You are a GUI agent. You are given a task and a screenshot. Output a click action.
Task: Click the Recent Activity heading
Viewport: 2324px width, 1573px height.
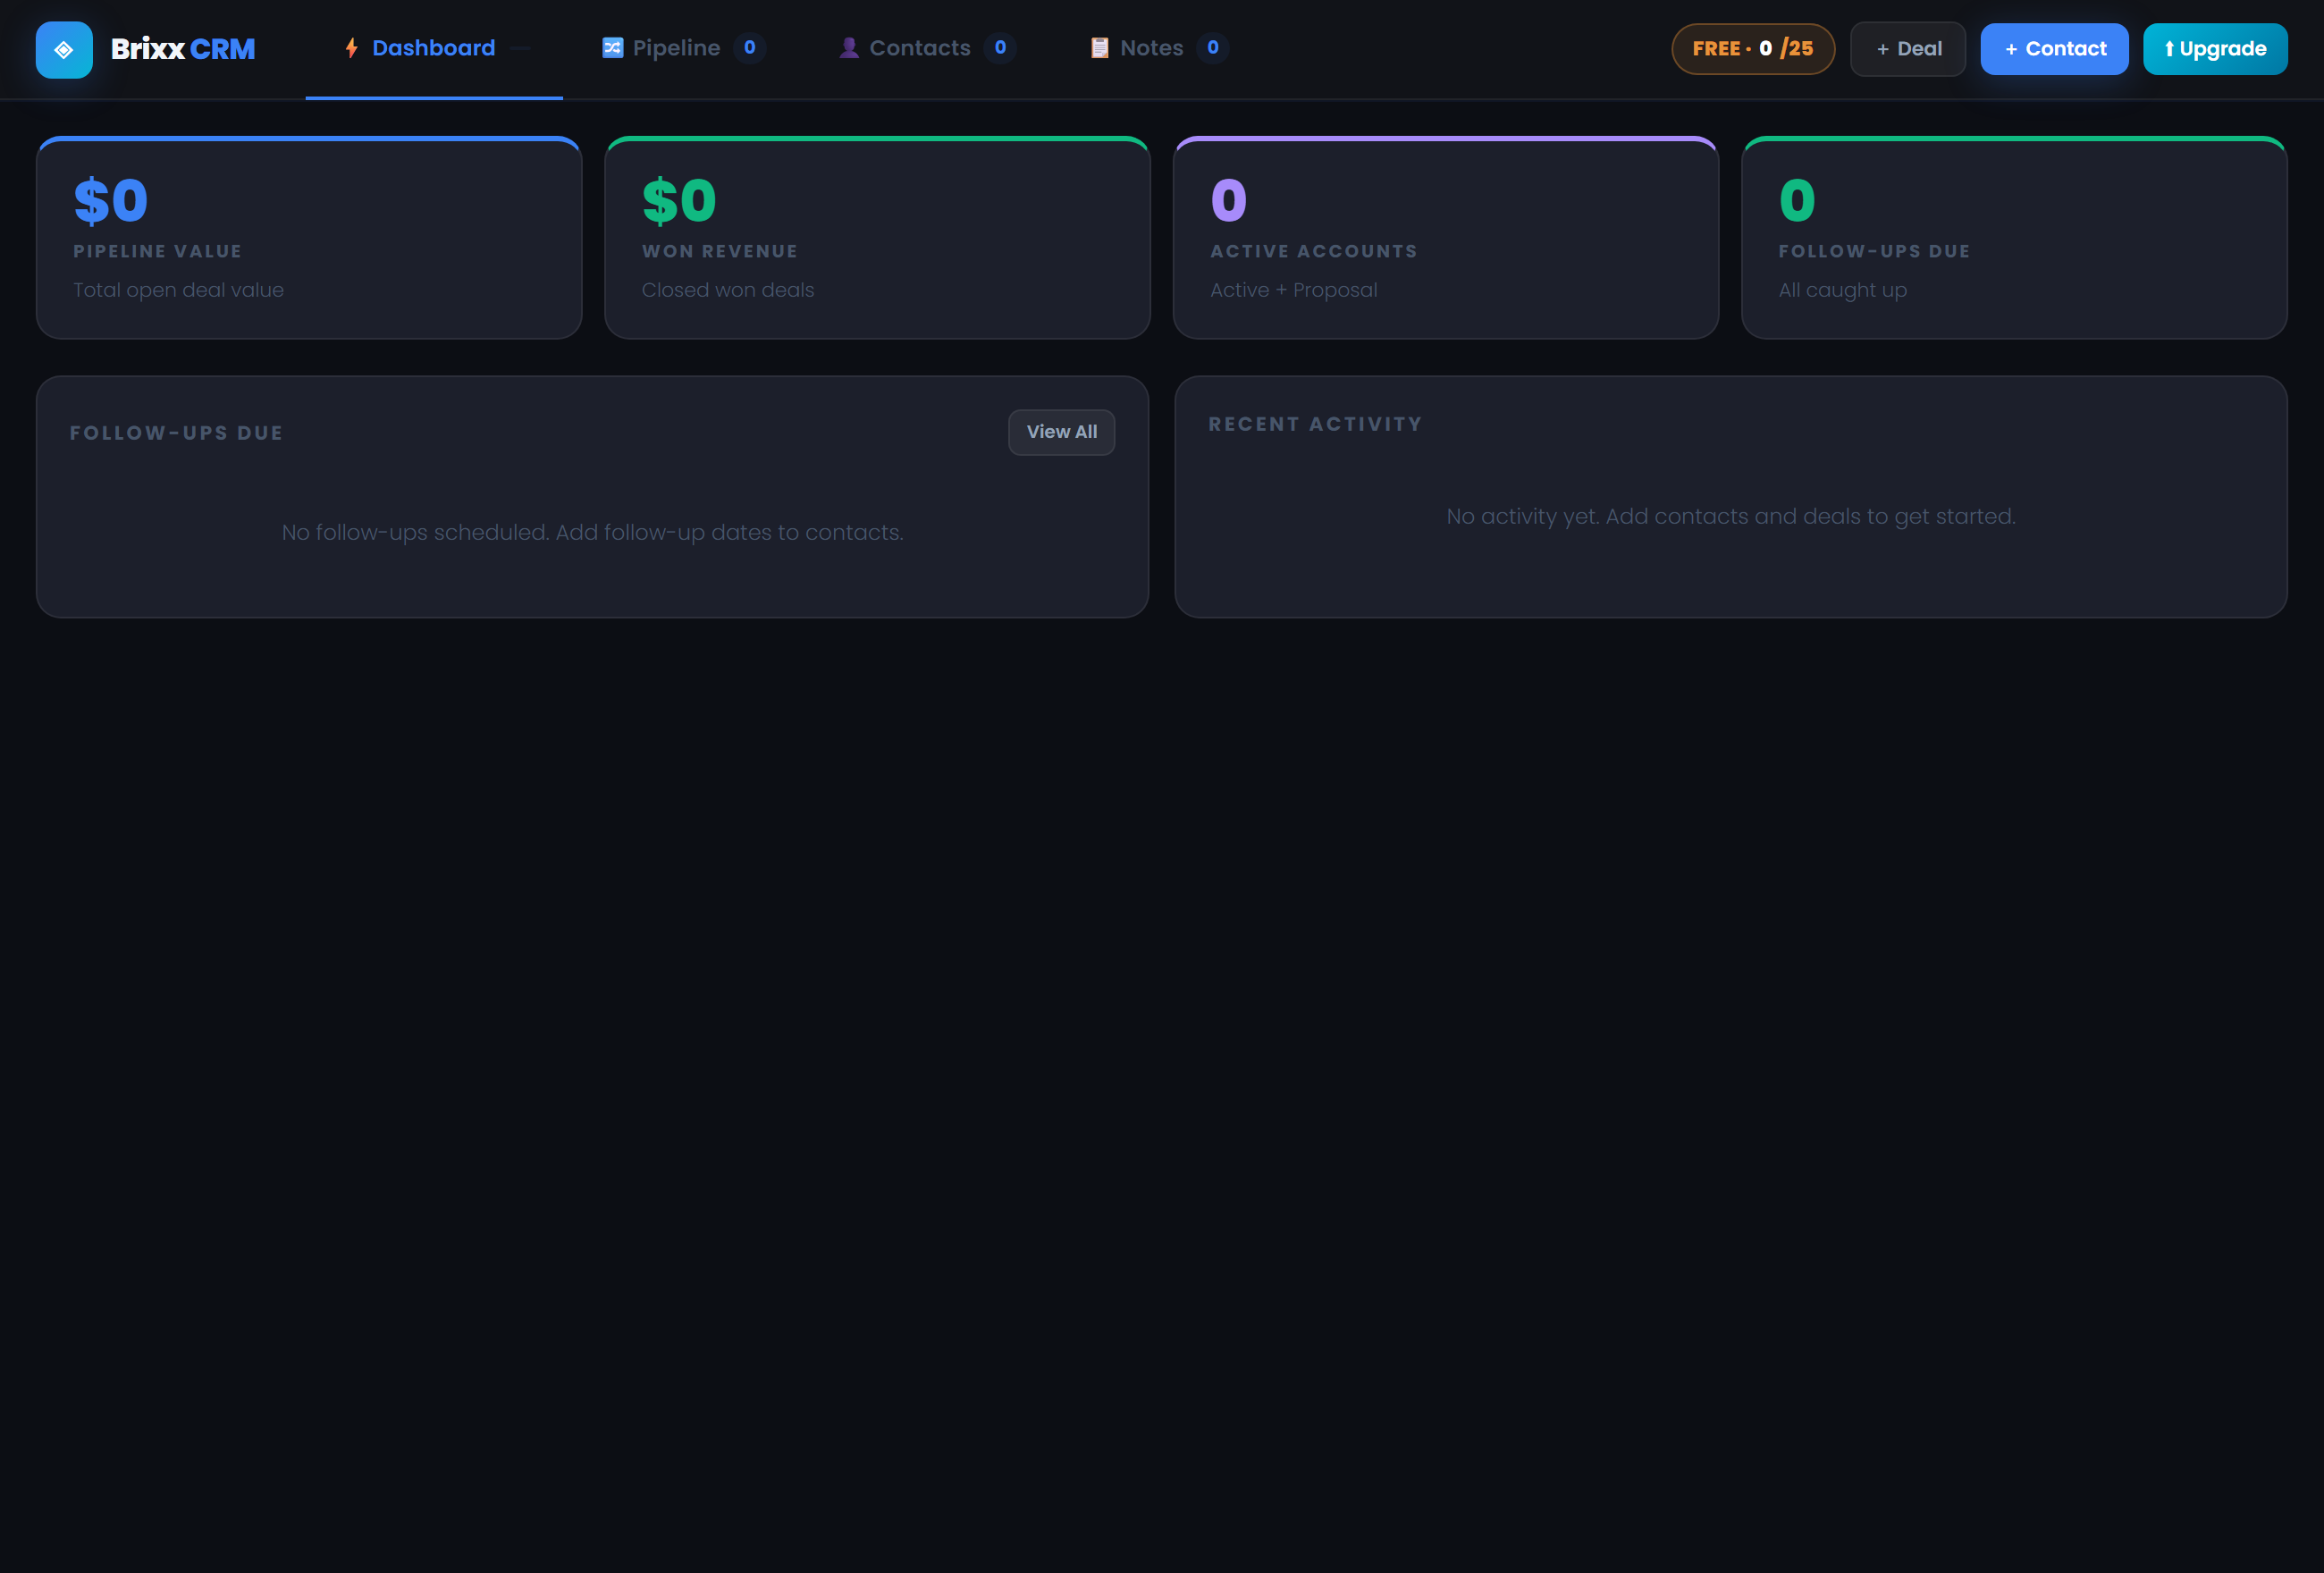[x=1315, y=424]
